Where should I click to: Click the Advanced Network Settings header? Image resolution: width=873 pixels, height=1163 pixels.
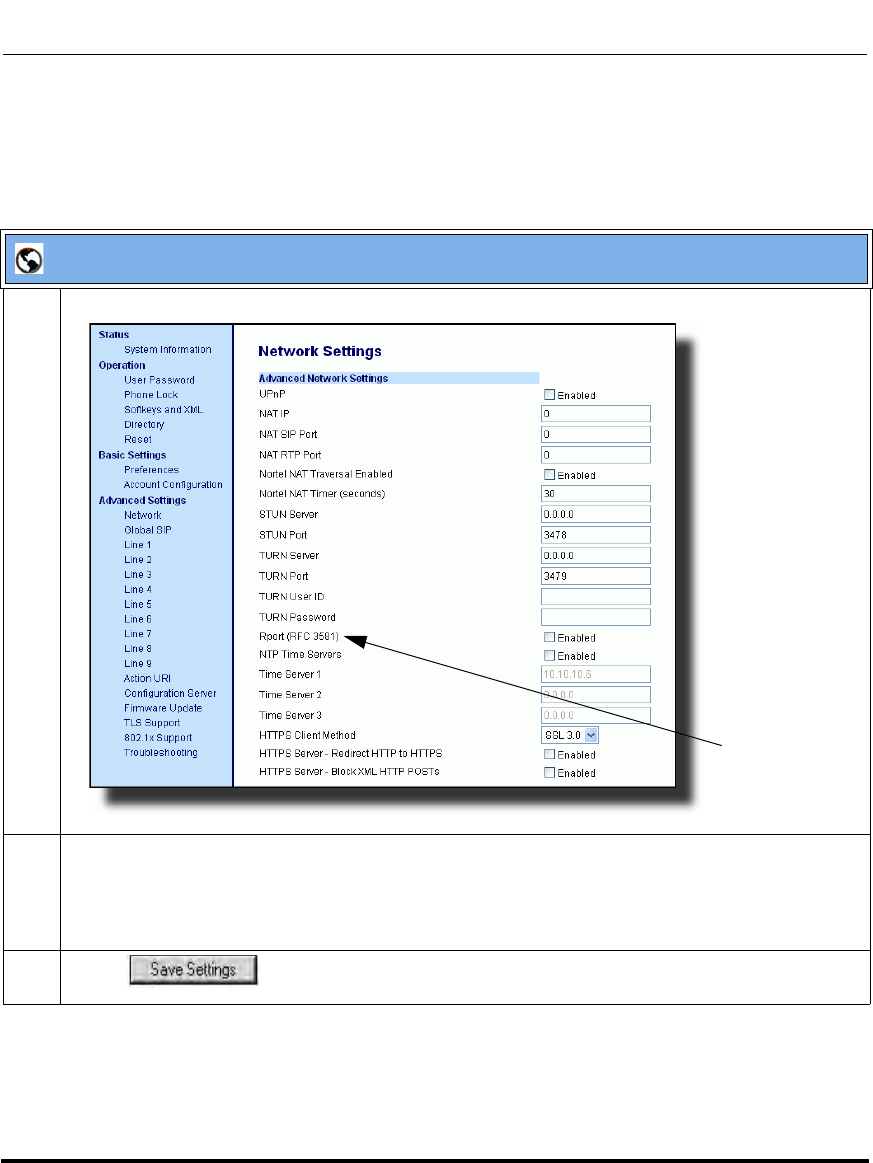tap(398, 378)
